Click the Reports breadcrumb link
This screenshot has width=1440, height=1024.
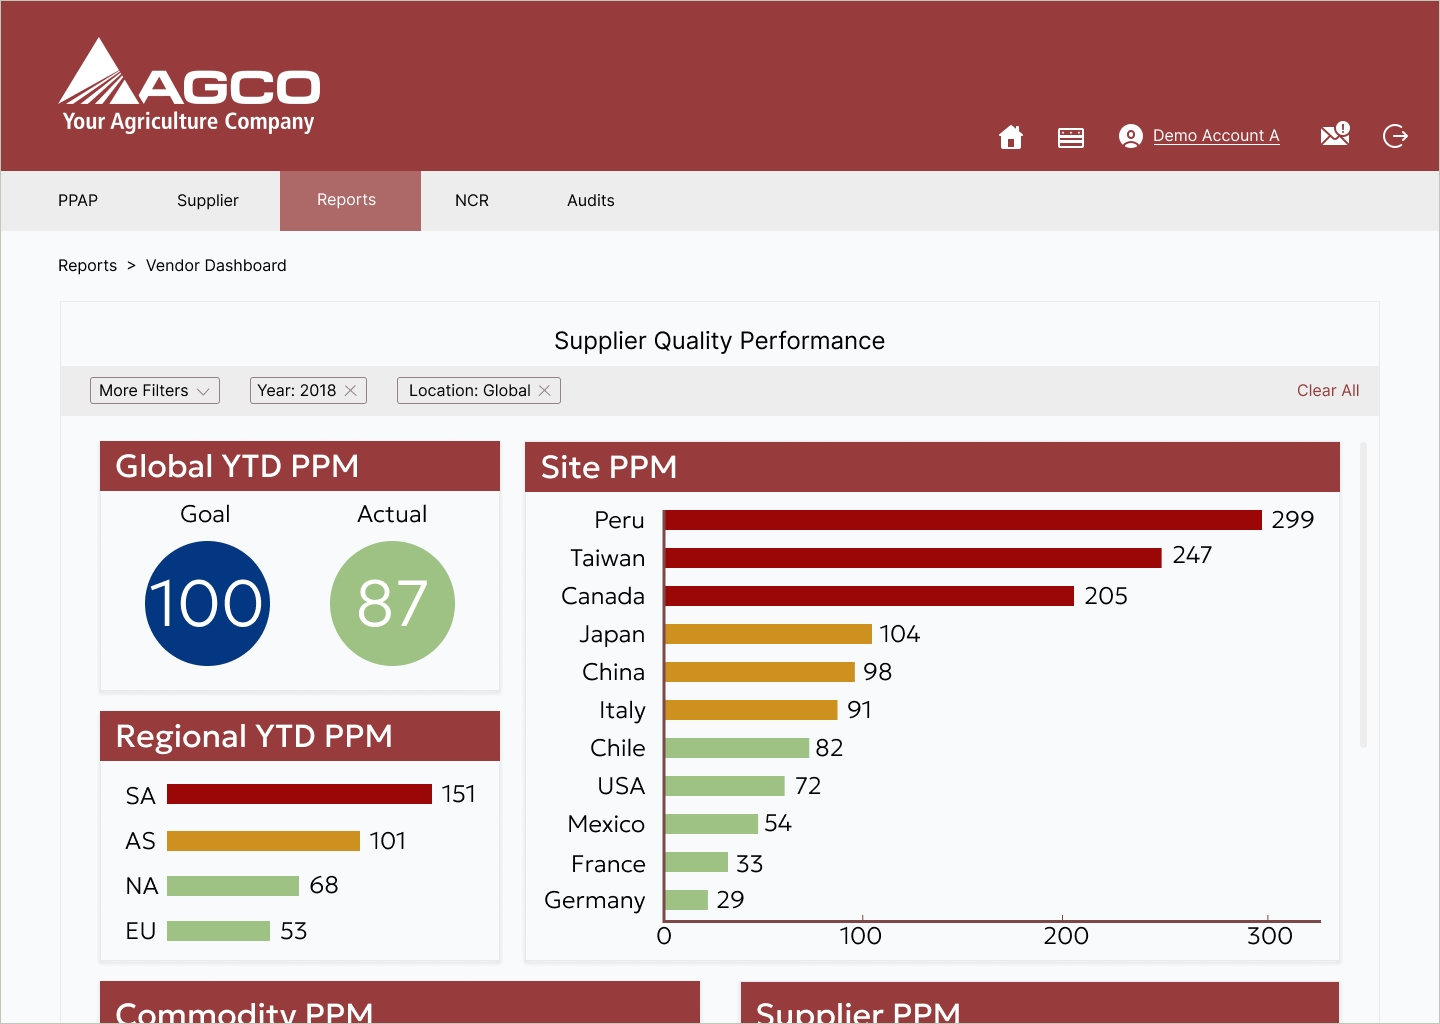point(88,266)
